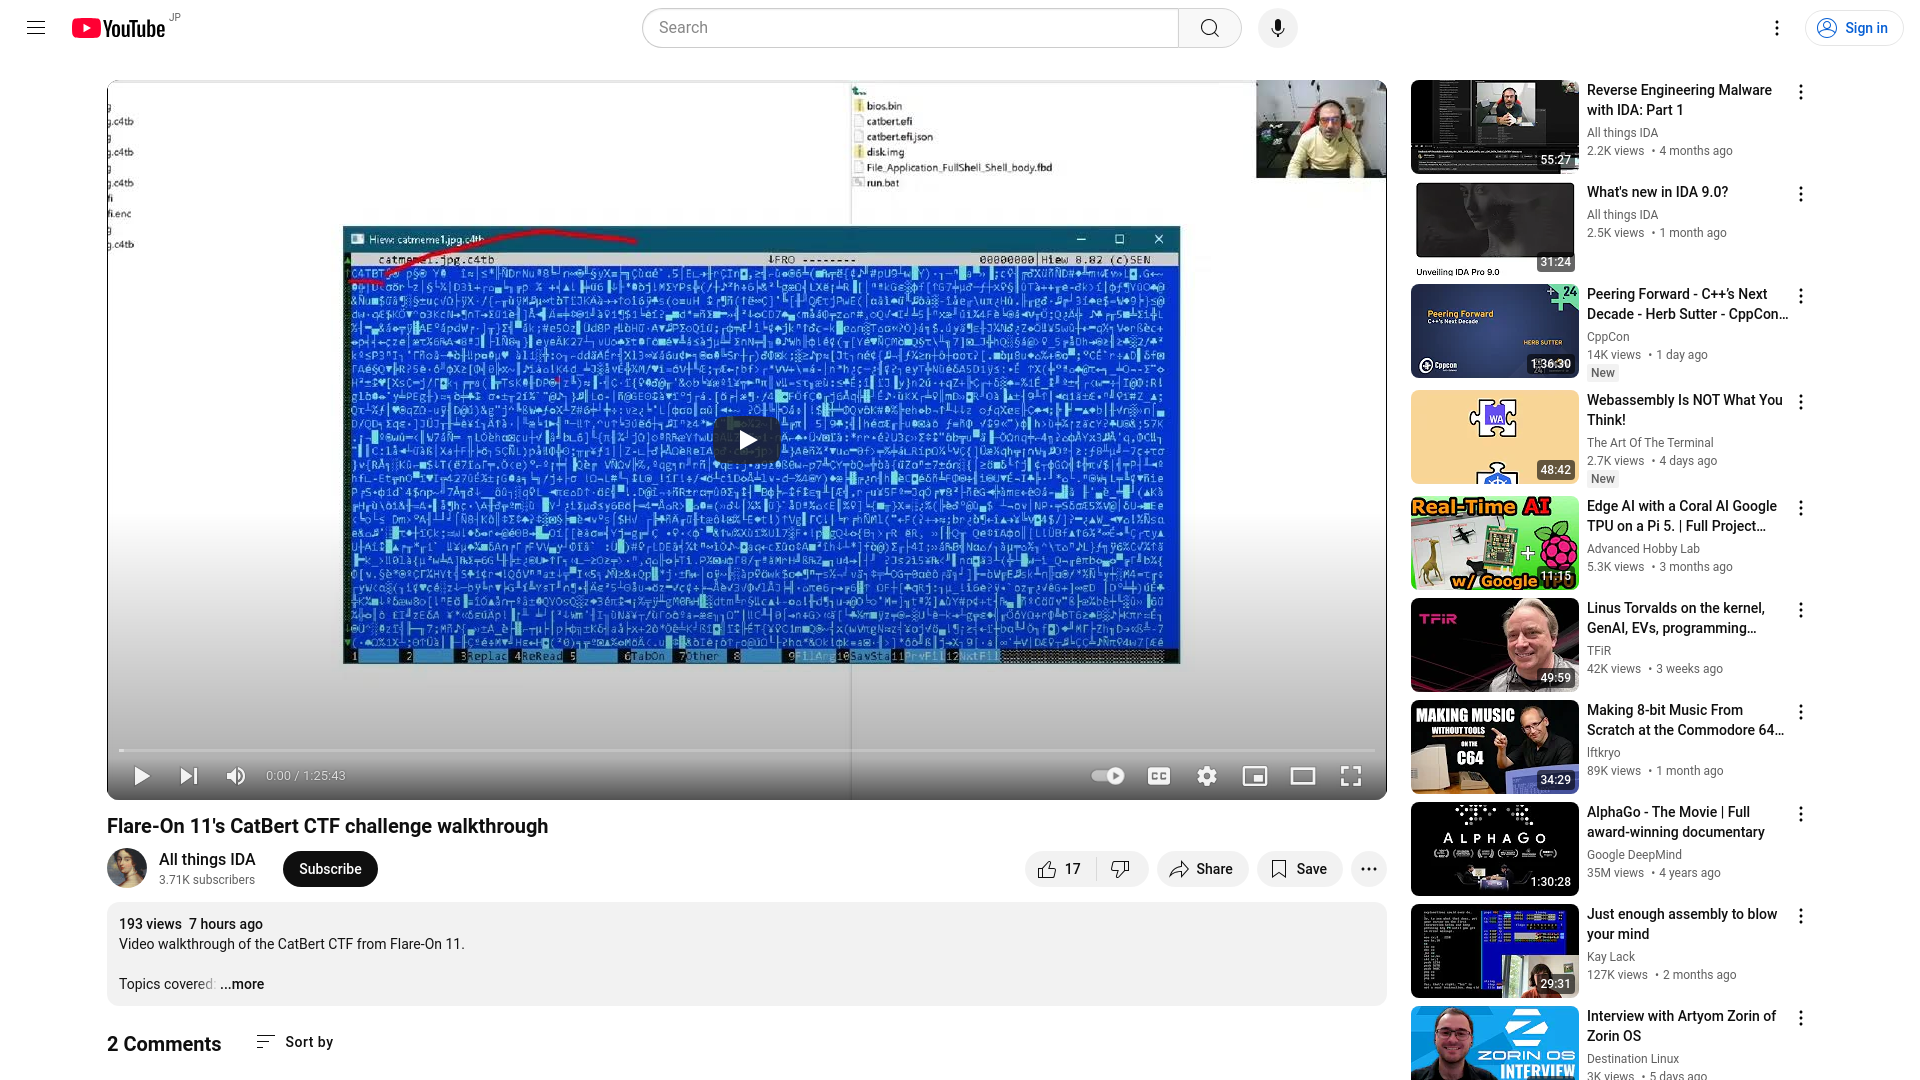Click Subscribe button for All things IDA
The height and width of the screenshot is (1080, 1920).
[x=330, y=868]
